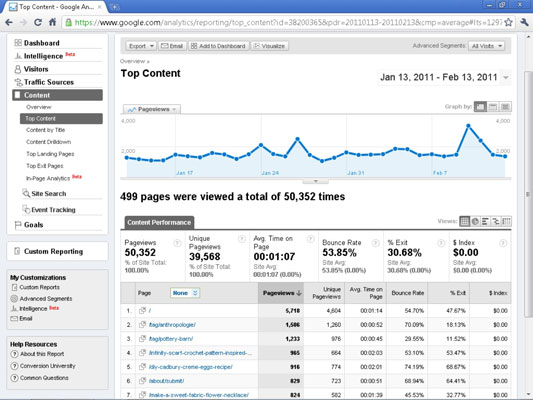The image size is (533, 400).
Task: Open the Content sidebar section
Action: [57, 95]
